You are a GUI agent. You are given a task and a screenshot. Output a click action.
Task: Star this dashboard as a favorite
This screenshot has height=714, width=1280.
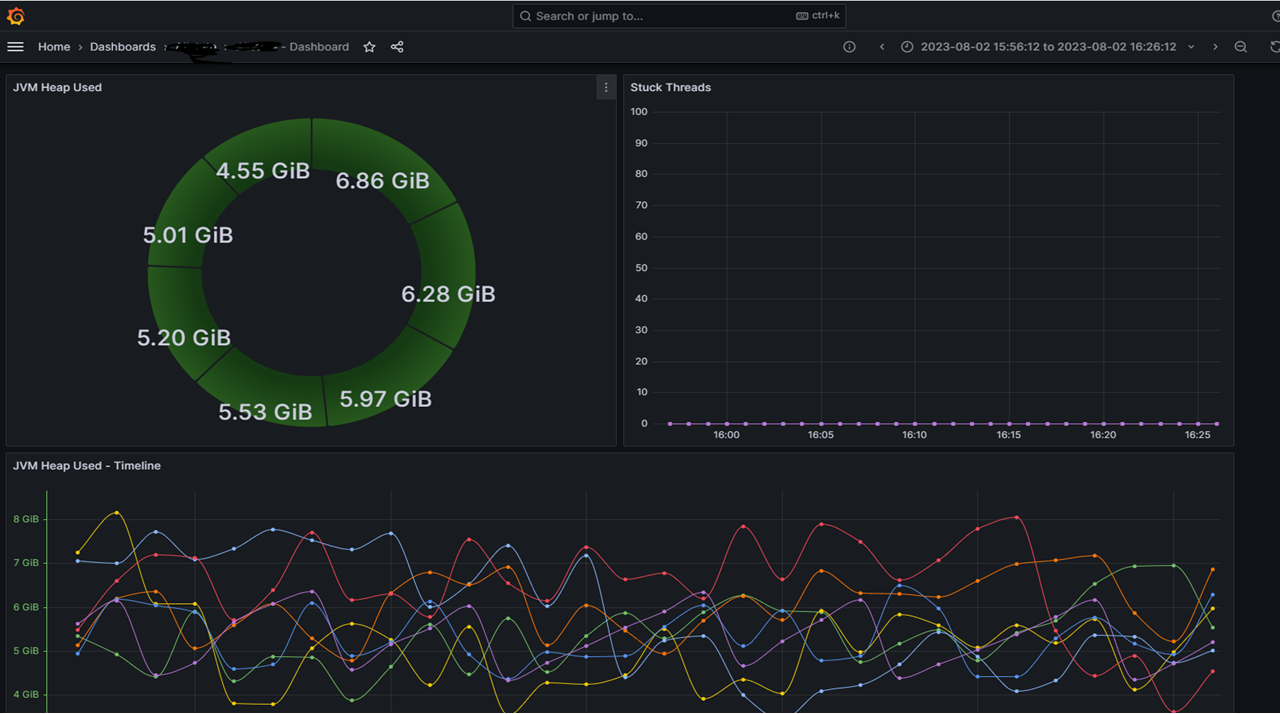368,46
